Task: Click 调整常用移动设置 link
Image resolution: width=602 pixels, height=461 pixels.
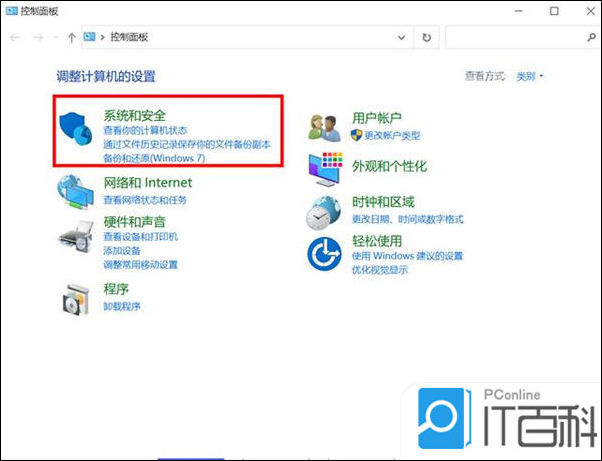Action: pos(141,265)
